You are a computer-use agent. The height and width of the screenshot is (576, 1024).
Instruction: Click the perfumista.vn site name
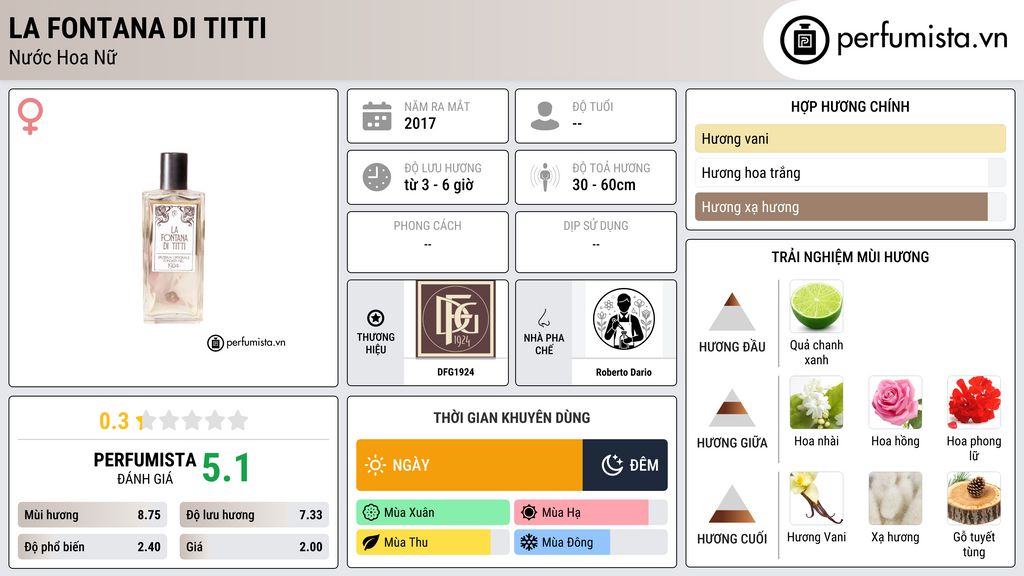point(922,38)
